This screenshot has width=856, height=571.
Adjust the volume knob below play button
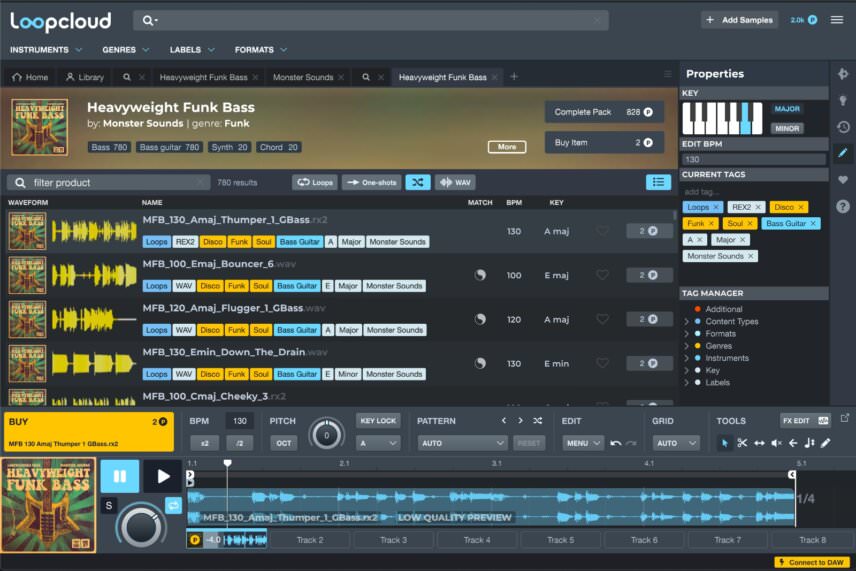[x=140, y=526]
